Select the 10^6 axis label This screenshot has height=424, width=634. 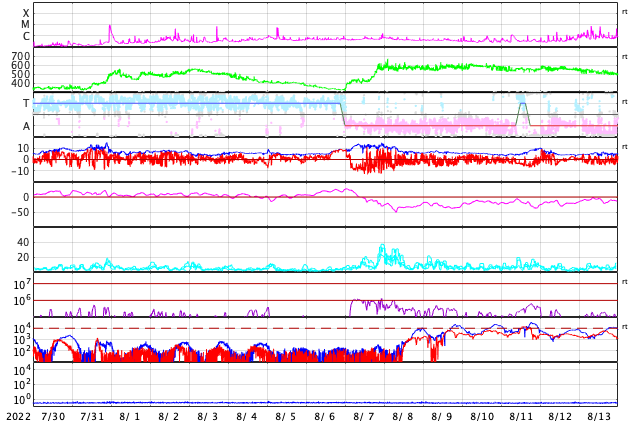click(22, 300)
